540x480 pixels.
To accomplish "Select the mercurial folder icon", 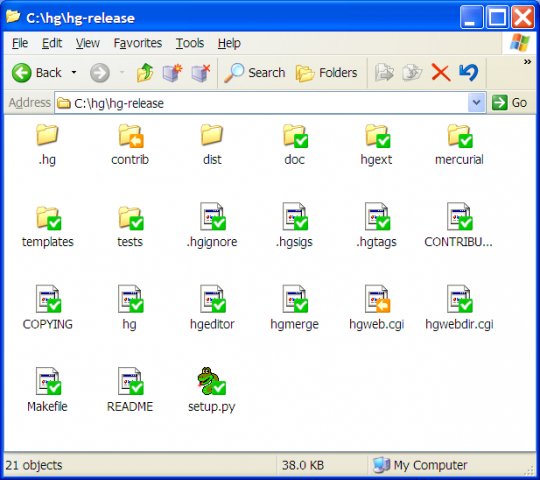I will pos(460,135).
